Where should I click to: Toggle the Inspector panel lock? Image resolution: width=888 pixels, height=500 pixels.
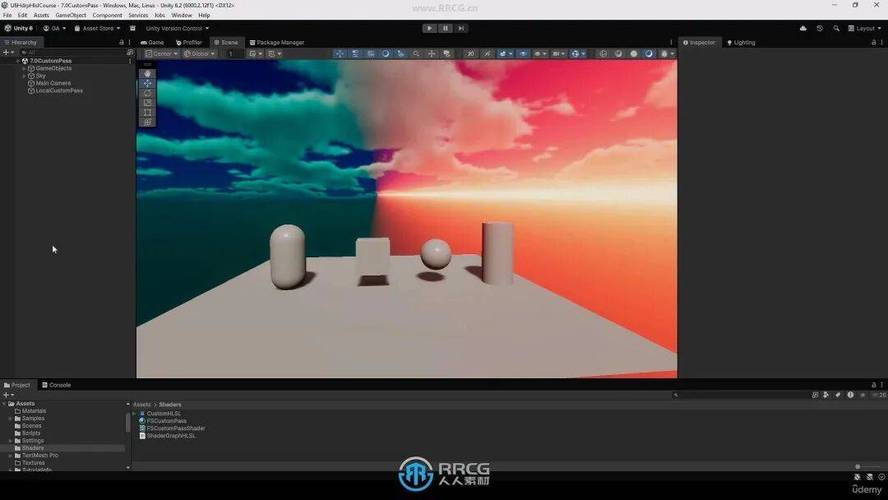coord(873,42)
